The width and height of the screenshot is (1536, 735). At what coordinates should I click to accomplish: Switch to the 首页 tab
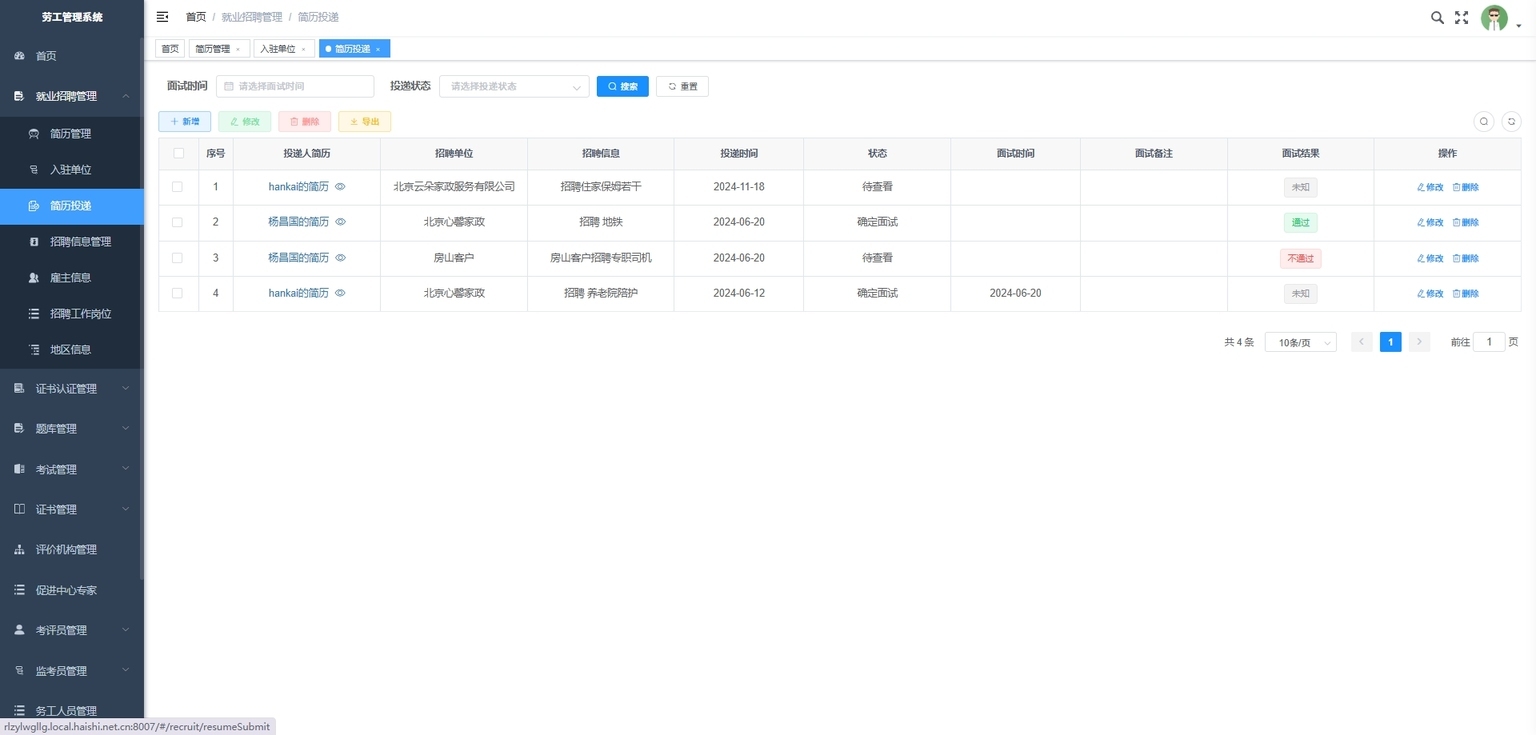tap(170, 49)
